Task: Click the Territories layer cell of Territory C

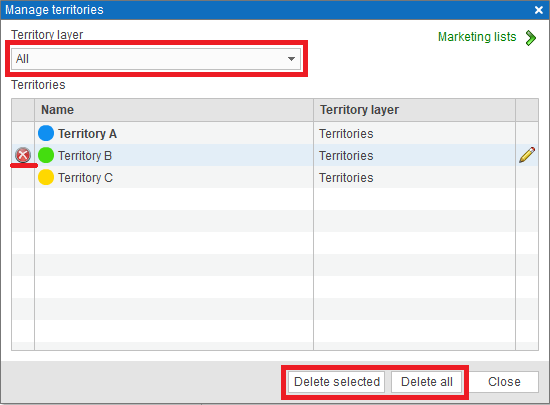Action: 346,178
